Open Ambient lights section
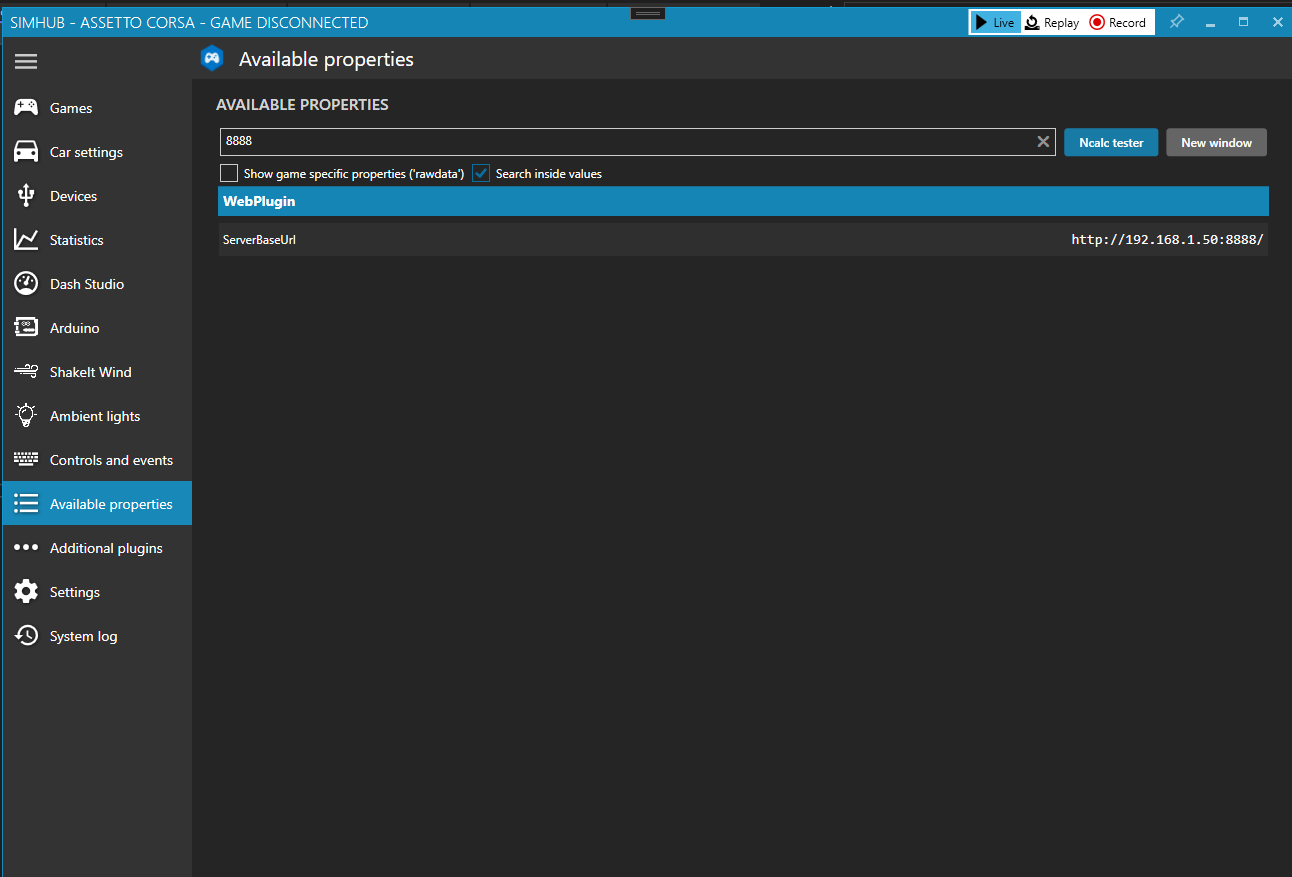The image size is (1292, 877). pyautogui.click(x=95, y=416)
